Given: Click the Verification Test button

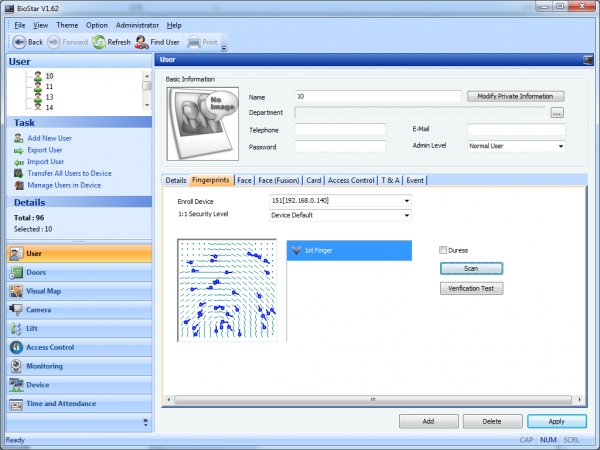Looking at the screenshot, I should tap(471, 288).
